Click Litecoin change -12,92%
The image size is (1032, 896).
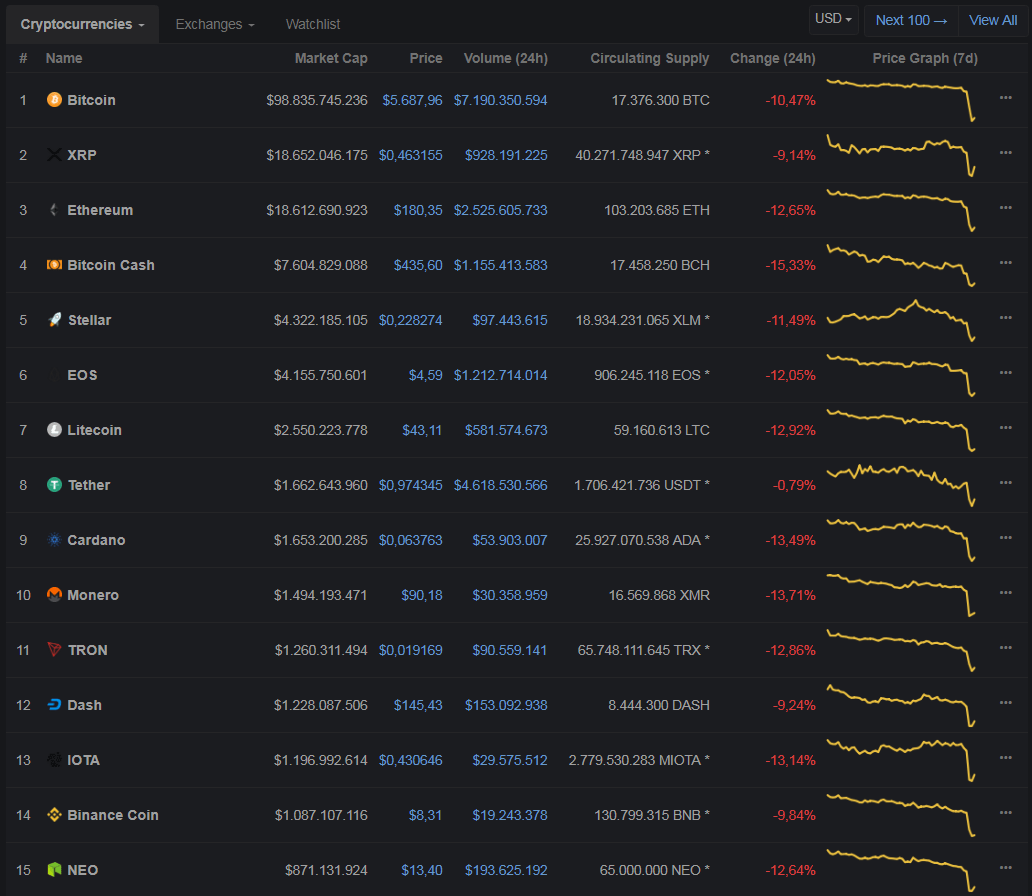(x=790, y=430)
